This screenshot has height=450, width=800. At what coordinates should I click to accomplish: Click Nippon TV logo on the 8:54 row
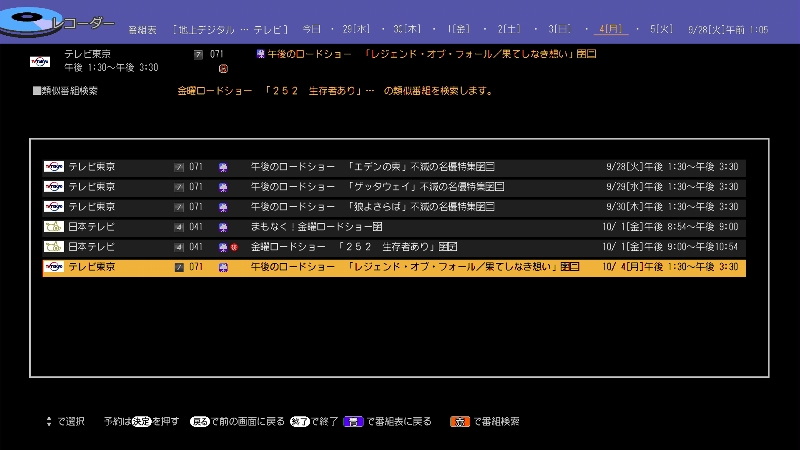(x=54, y=227)
